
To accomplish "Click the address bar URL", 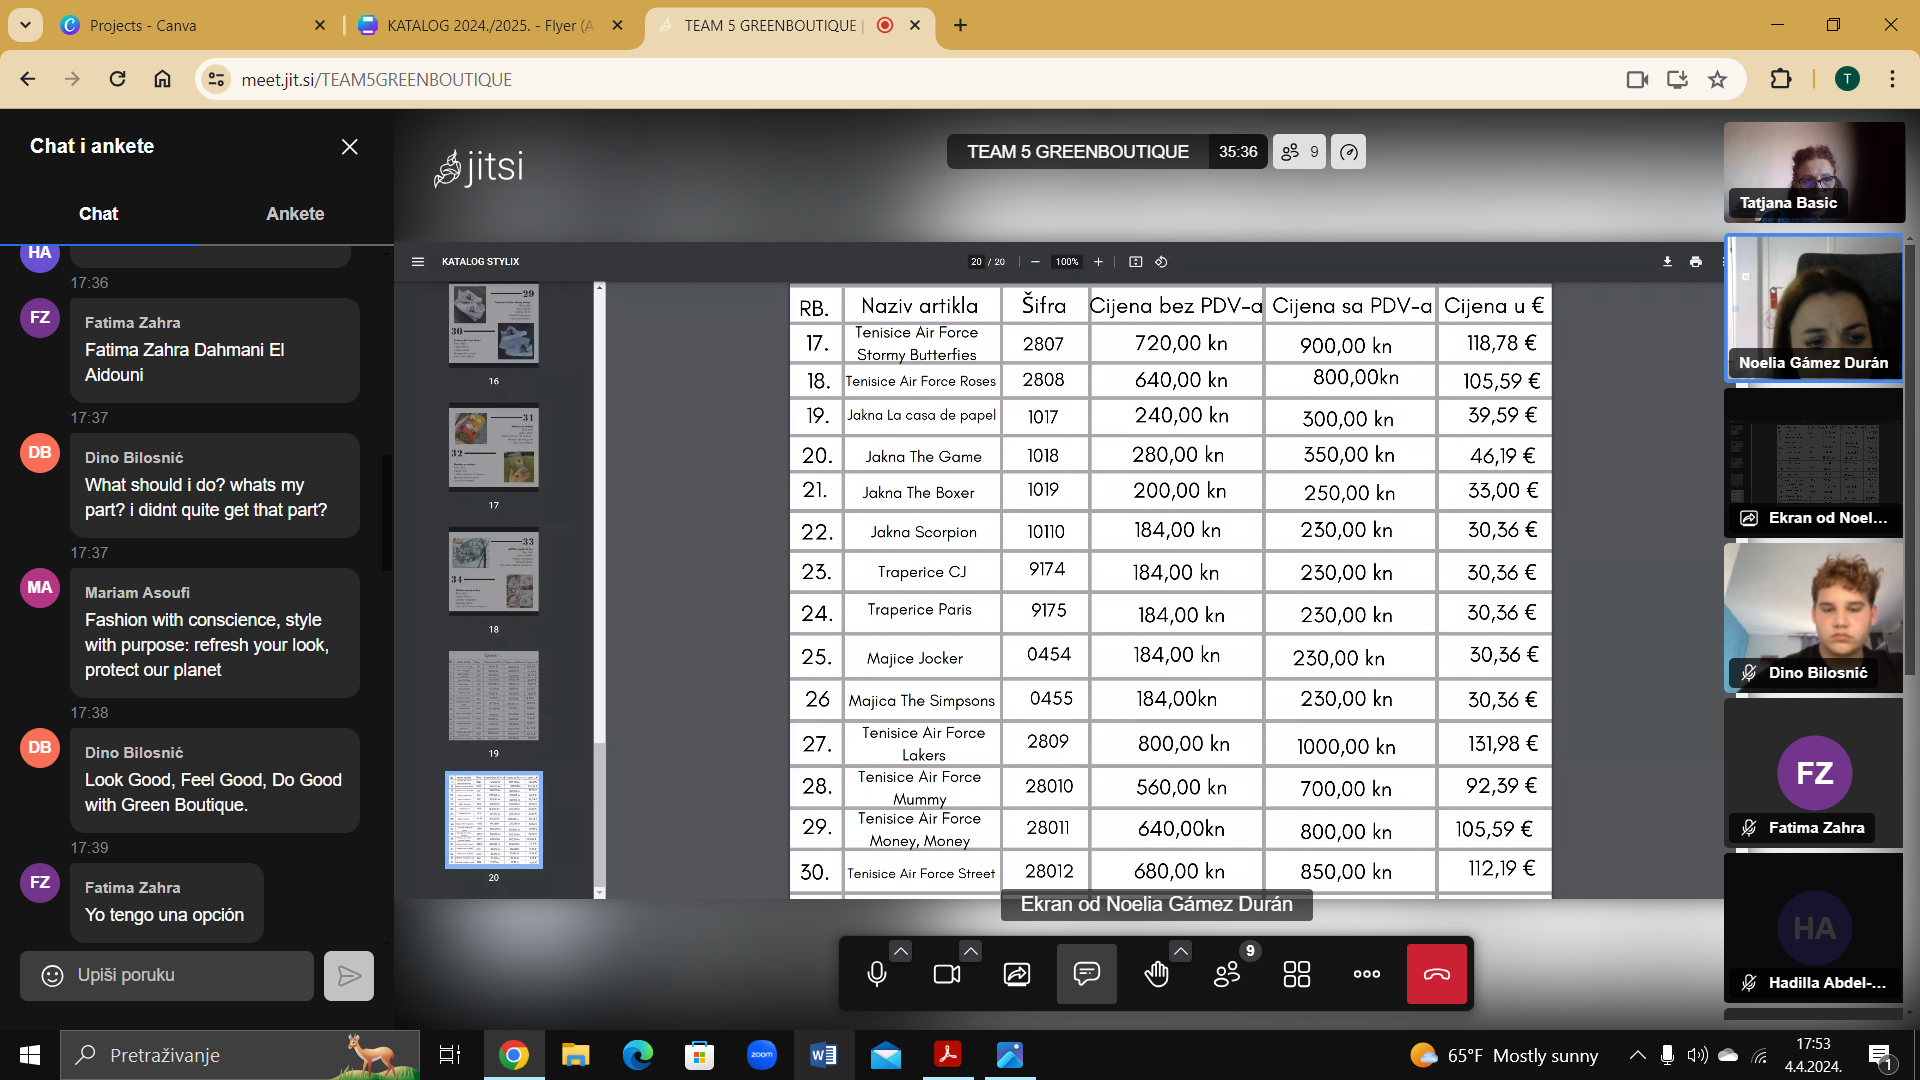I will pyautogui.click(x=377, y=80).
